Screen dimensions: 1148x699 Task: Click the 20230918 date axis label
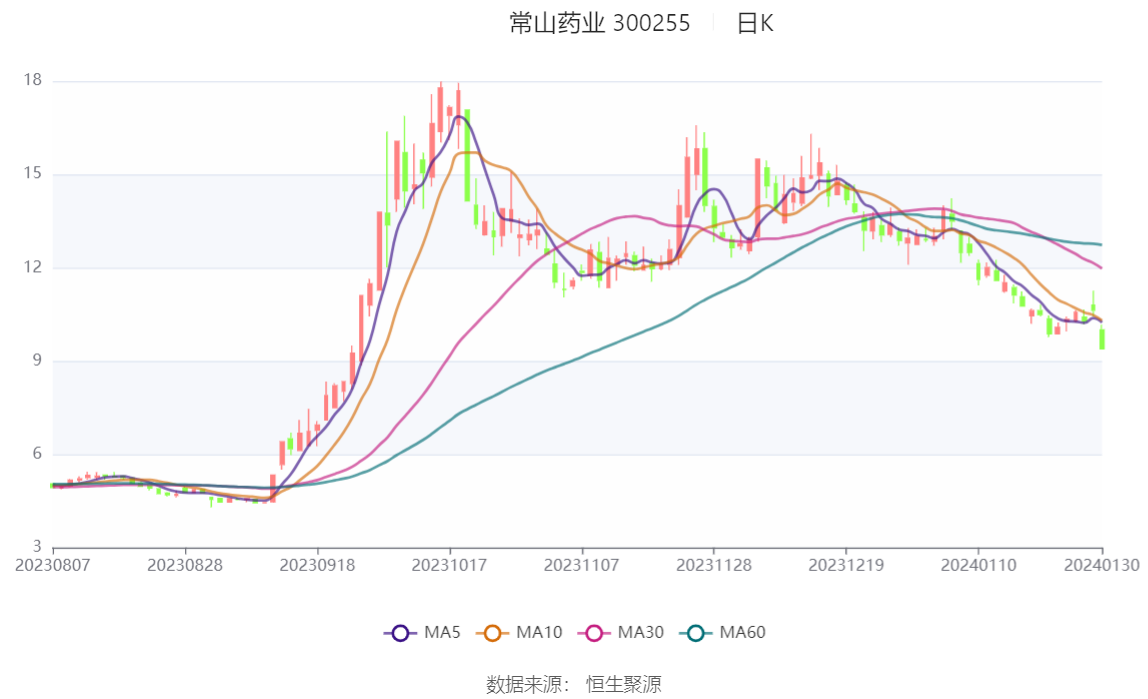click(317, 565)
